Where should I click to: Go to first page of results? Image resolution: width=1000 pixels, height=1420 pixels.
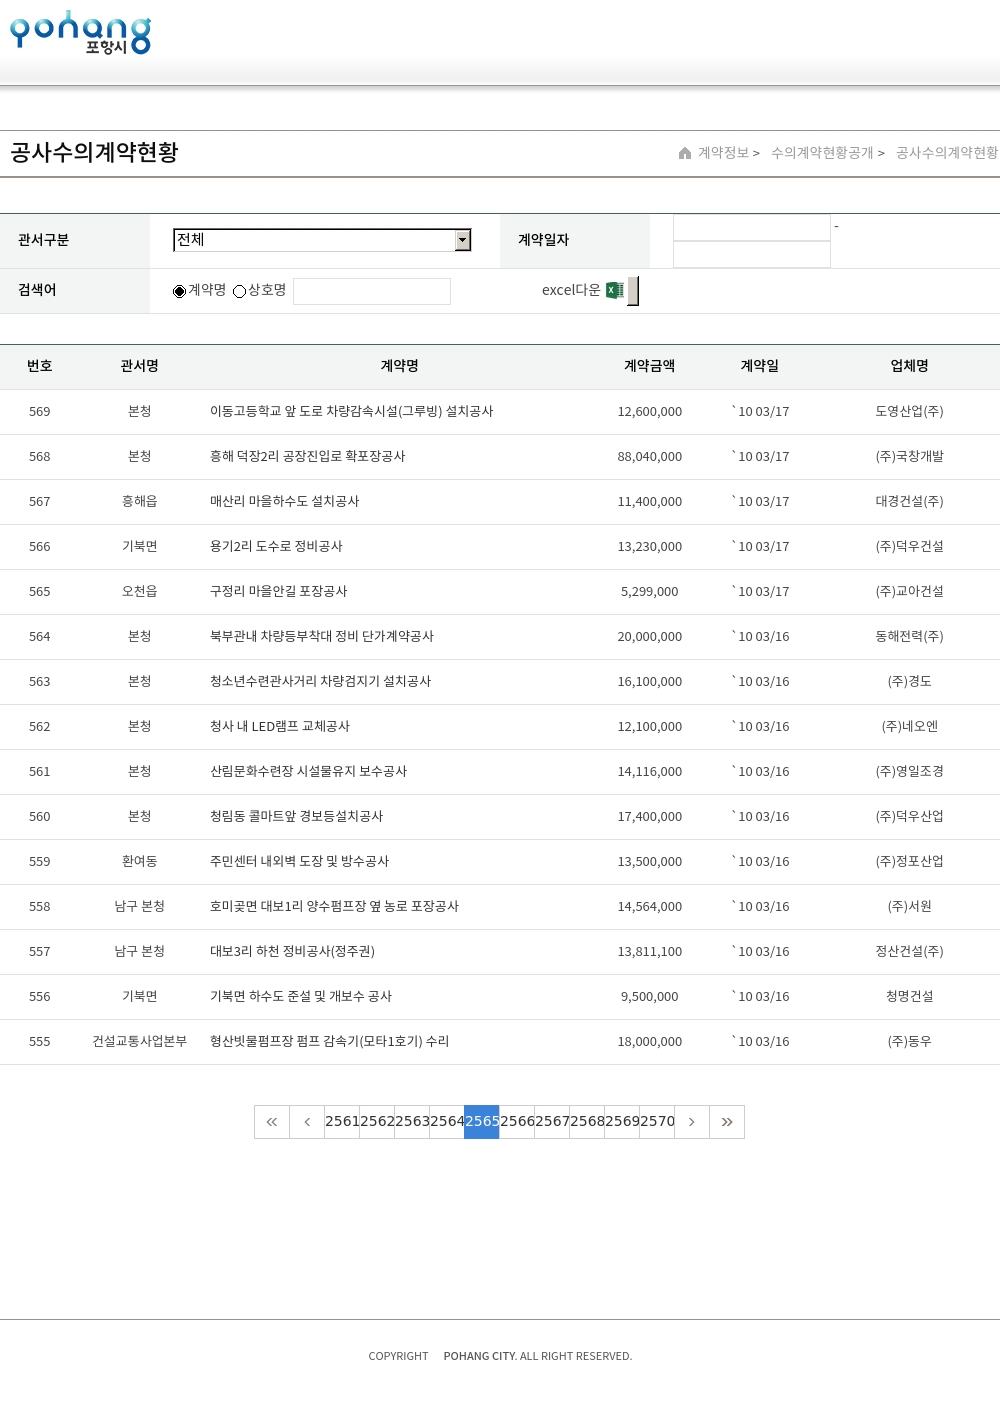click(x=272, y=1122)
